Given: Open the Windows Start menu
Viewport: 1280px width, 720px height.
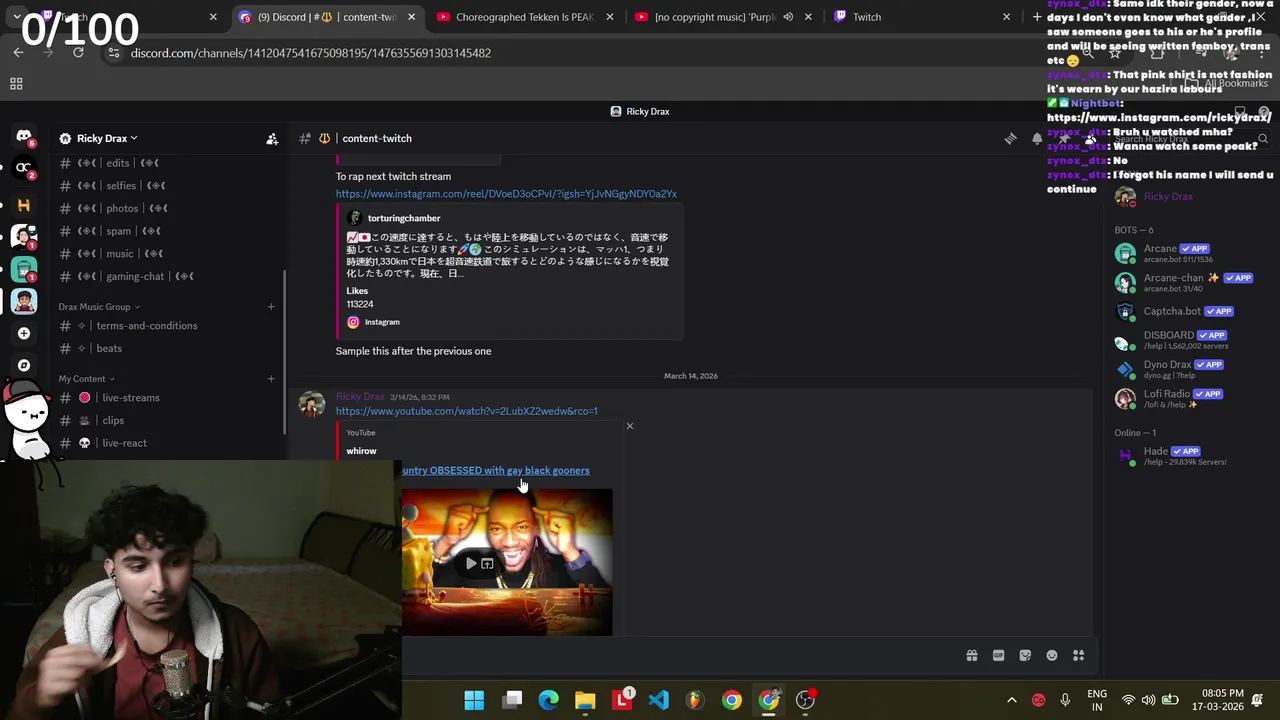Looking at the screenshot, I should (474, 700).
